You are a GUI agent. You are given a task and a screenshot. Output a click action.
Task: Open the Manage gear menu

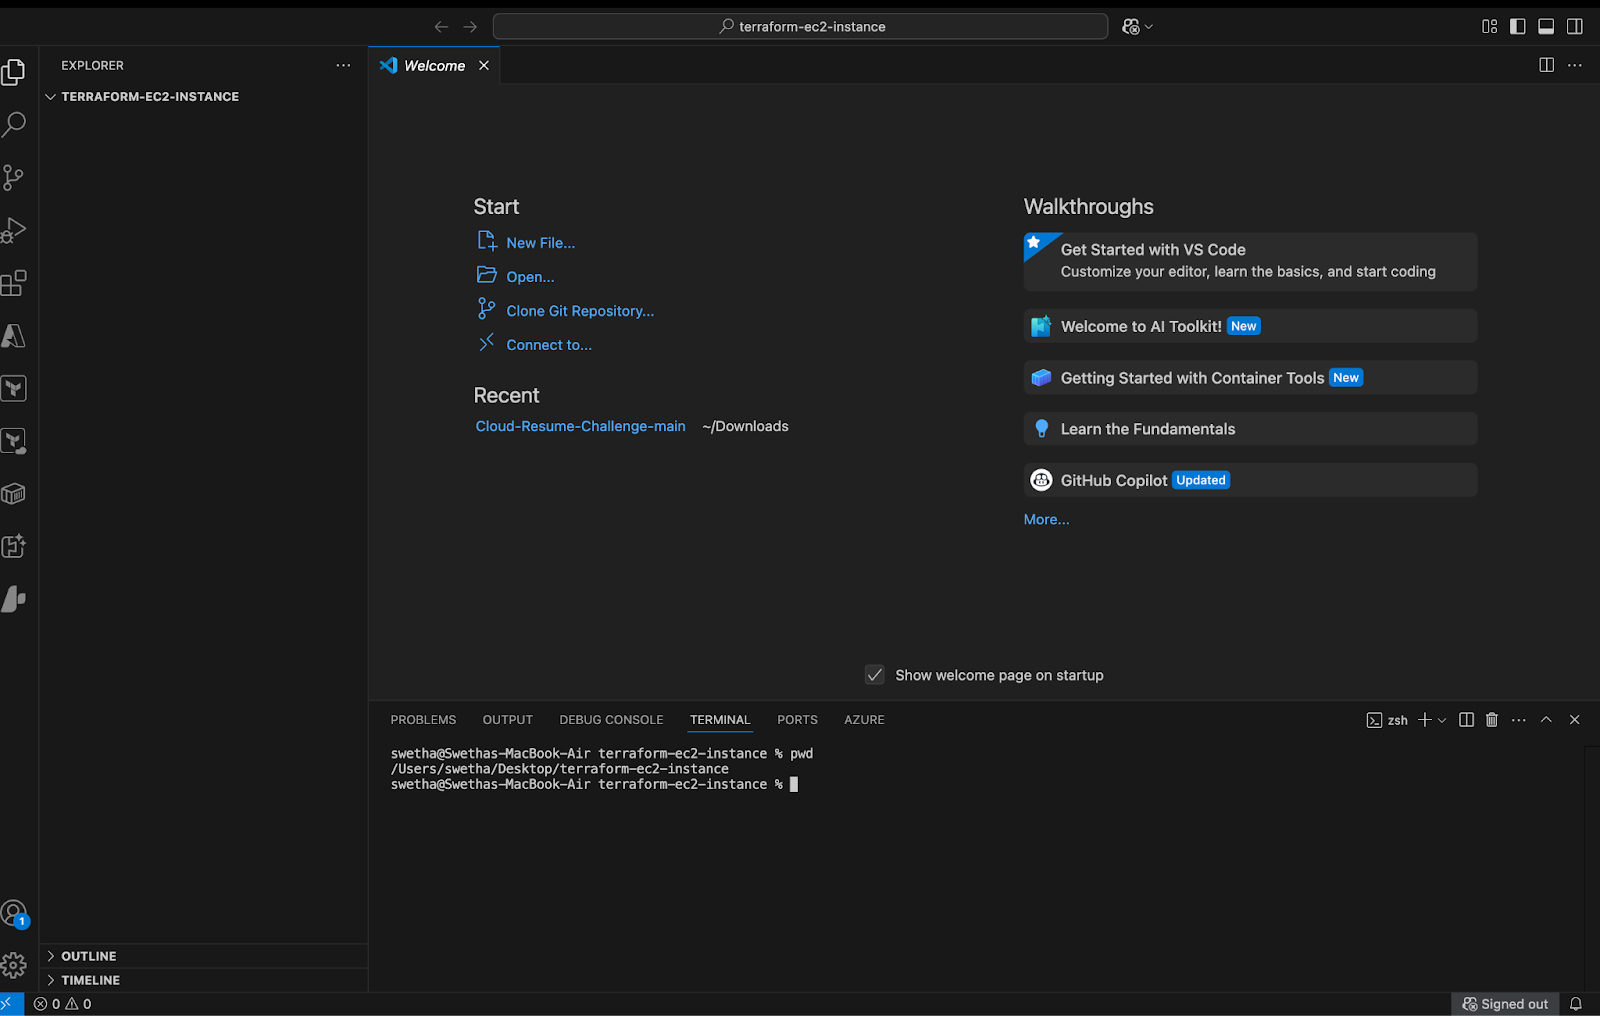coord(14,965)
